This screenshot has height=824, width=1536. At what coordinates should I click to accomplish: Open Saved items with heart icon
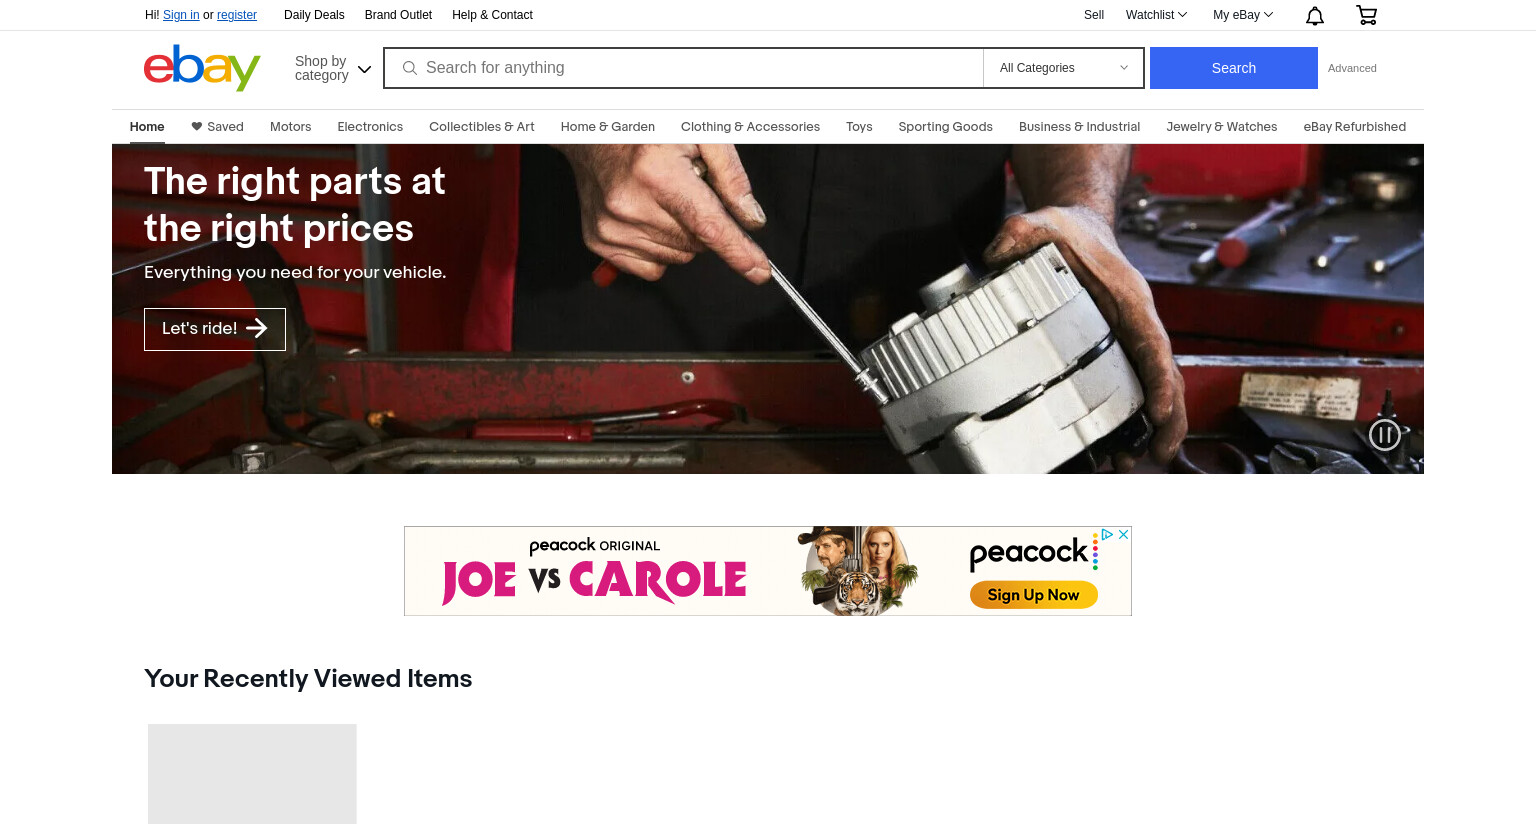pos(217,127)
